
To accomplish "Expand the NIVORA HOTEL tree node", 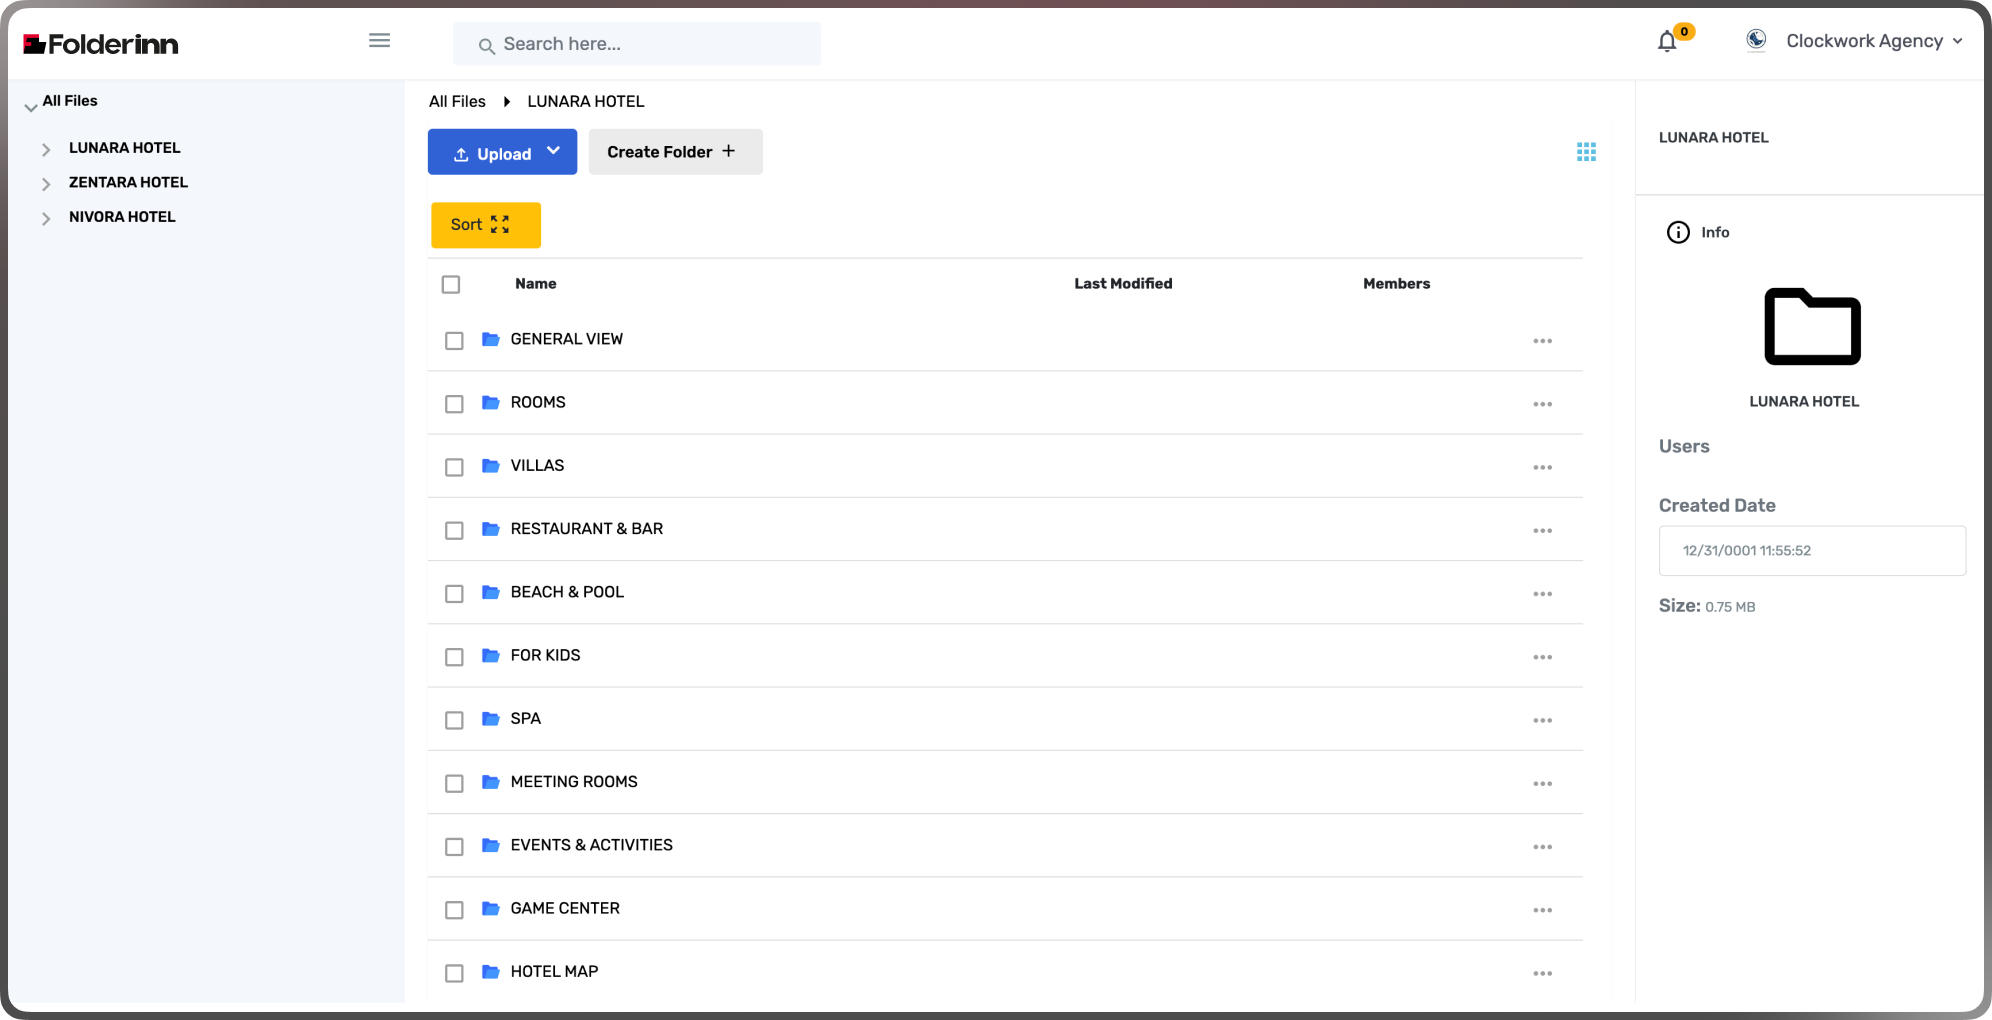I will (x=46, y=218).
